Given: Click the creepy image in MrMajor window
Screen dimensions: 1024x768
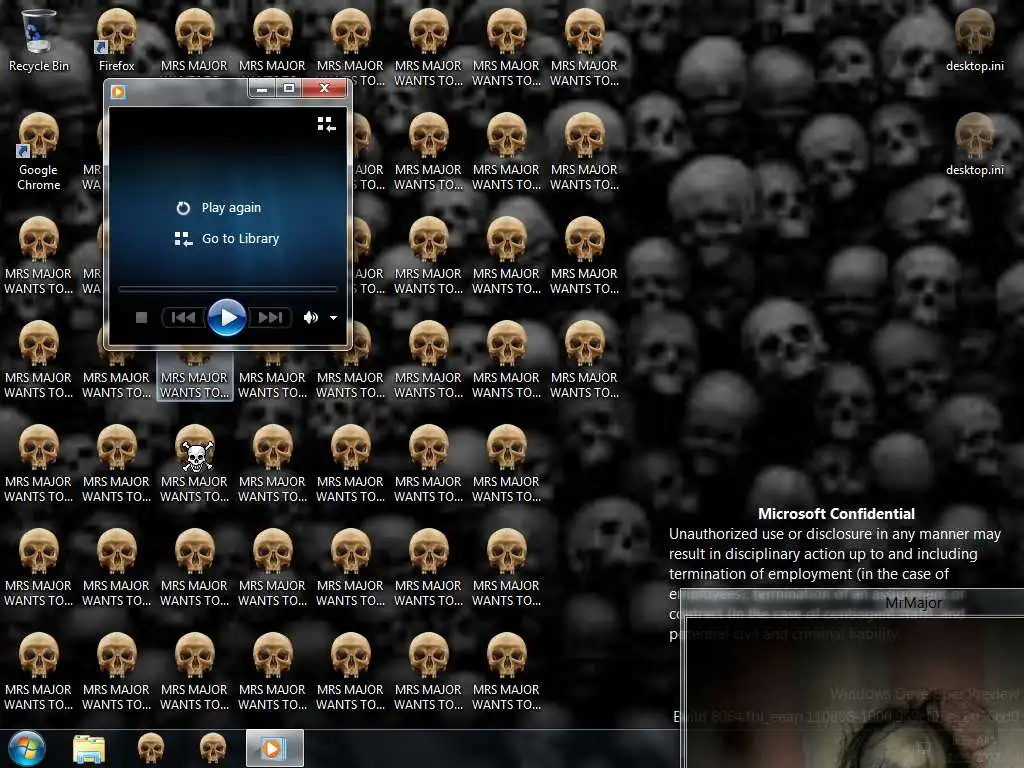Looking at the screenshot, I should pos(856,694).
